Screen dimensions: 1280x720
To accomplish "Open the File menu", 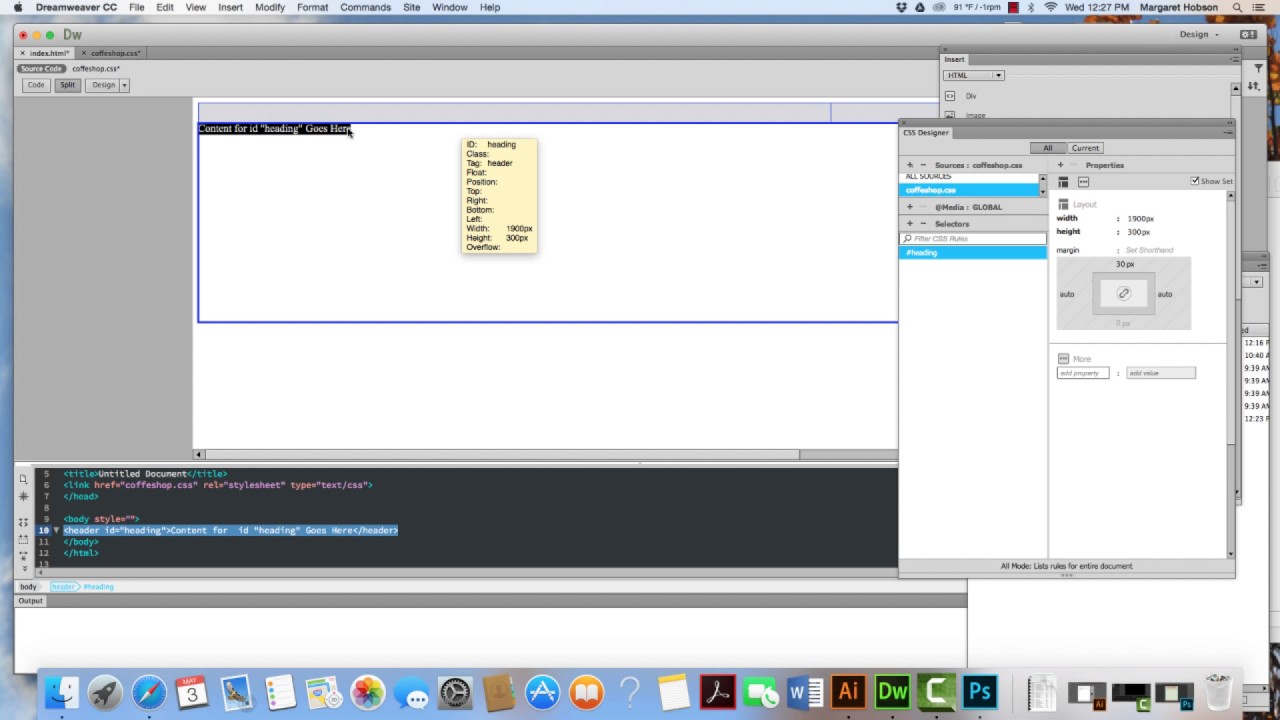I will point(136,7).
